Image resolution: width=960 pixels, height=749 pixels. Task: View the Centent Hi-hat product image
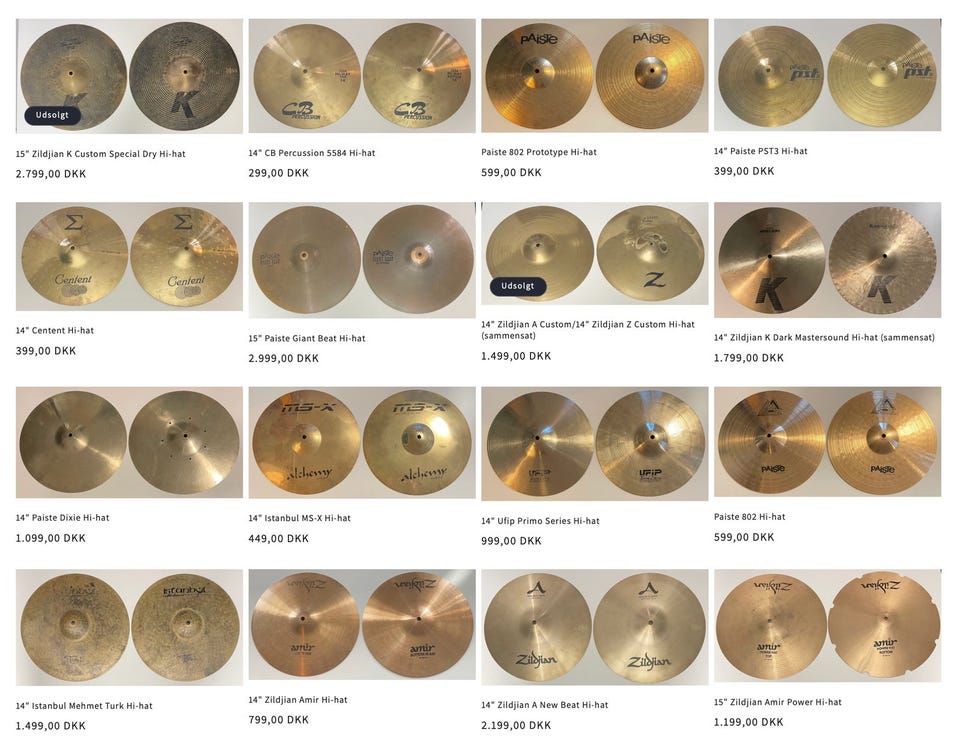pyautogui.click(x=129, y=257)
